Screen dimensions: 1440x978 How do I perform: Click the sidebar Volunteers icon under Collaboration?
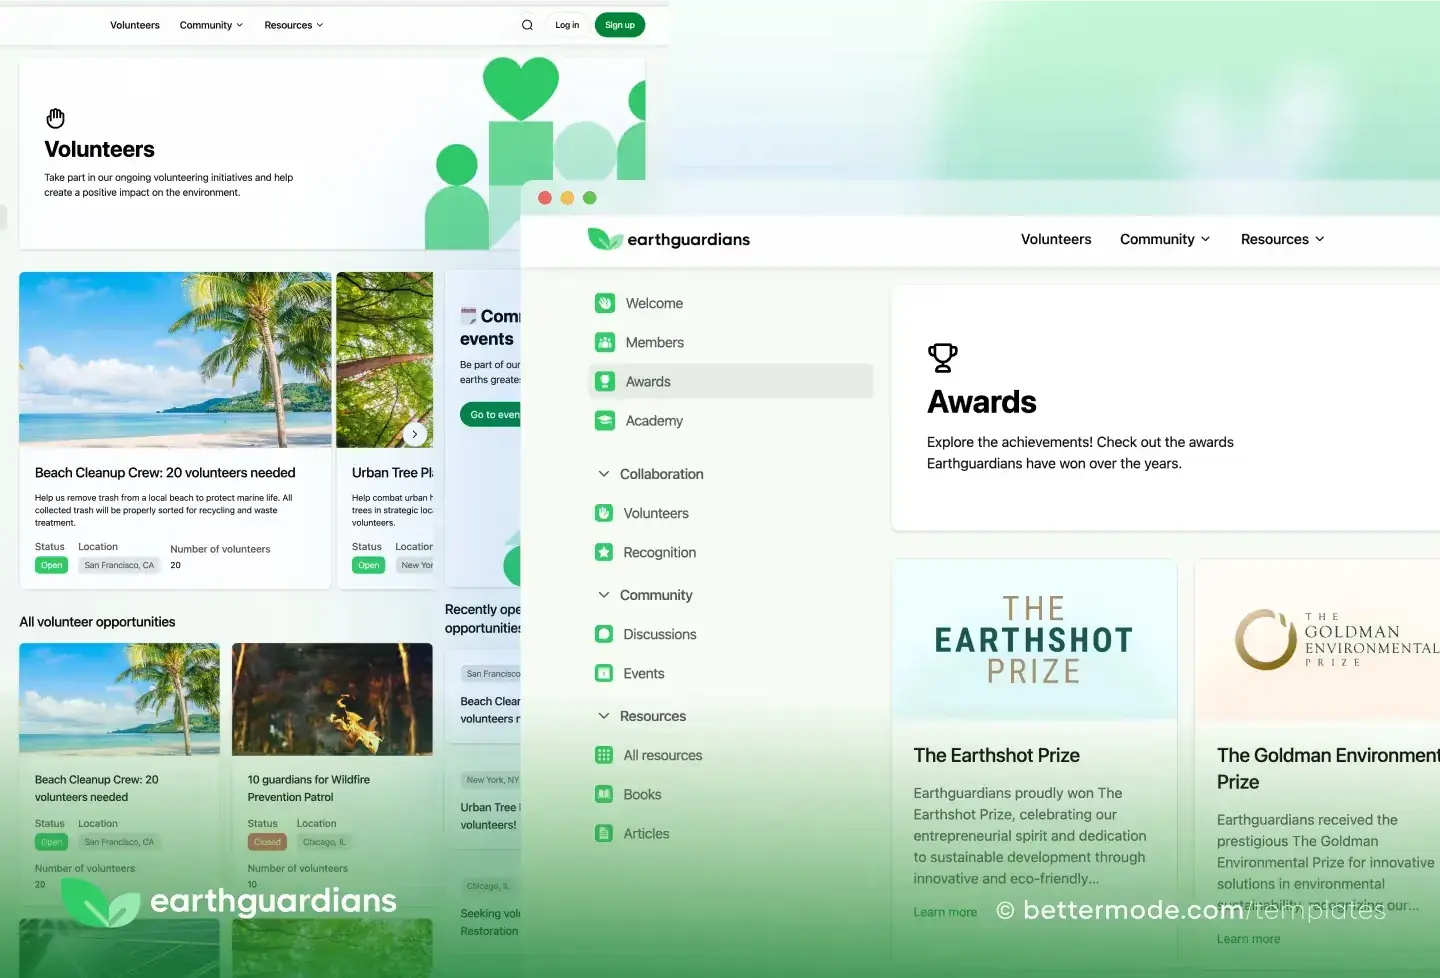pos(604,513)
